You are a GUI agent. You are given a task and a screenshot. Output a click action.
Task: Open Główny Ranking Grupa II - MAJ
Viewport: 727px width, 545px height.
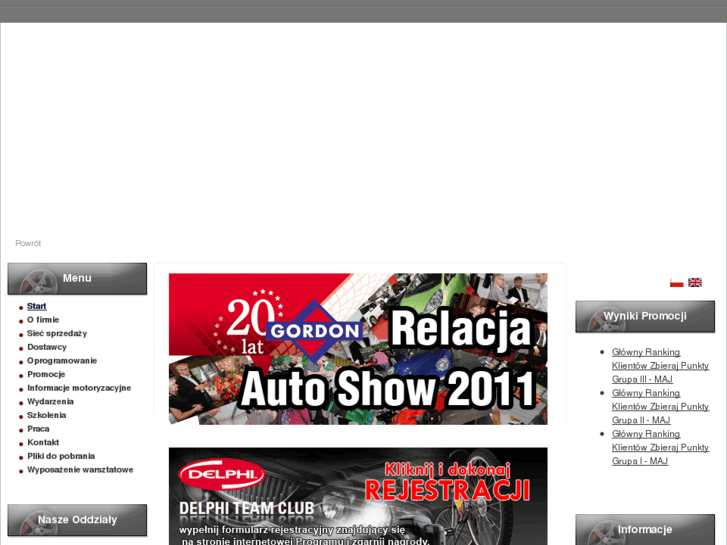point(660,406)
